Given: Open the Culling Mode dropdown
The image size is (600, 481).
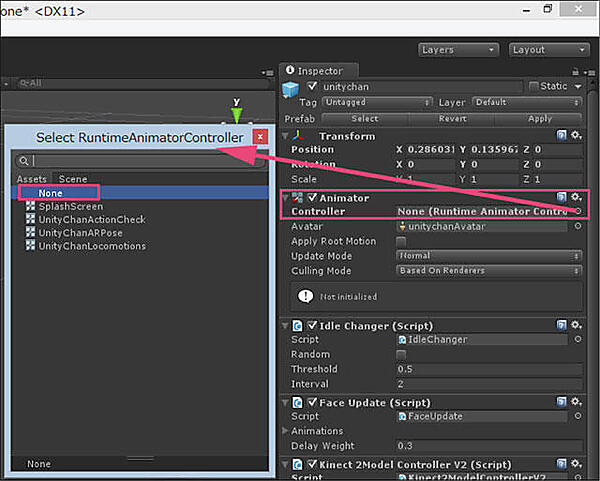Looking at the screenshot, I should click(489, 271).
